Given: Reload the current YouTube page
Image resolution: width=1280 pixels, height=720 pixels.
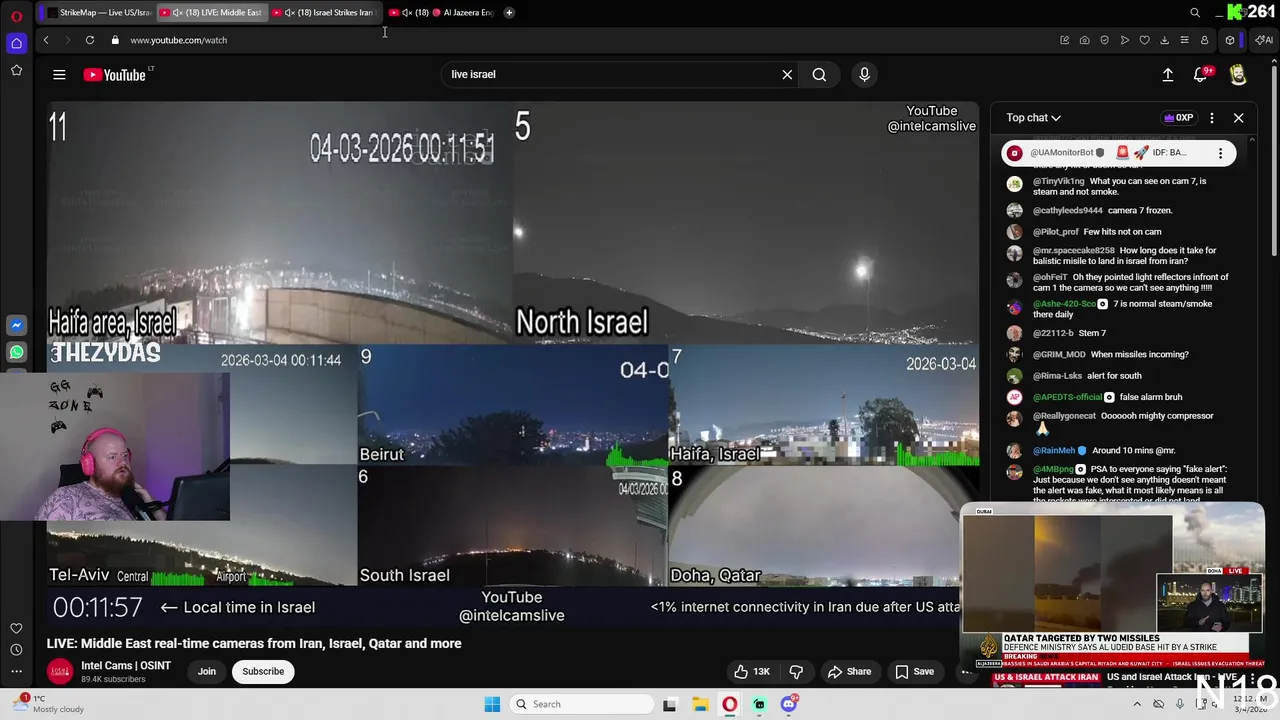Looking at the screenshot, I should point(89,40).
